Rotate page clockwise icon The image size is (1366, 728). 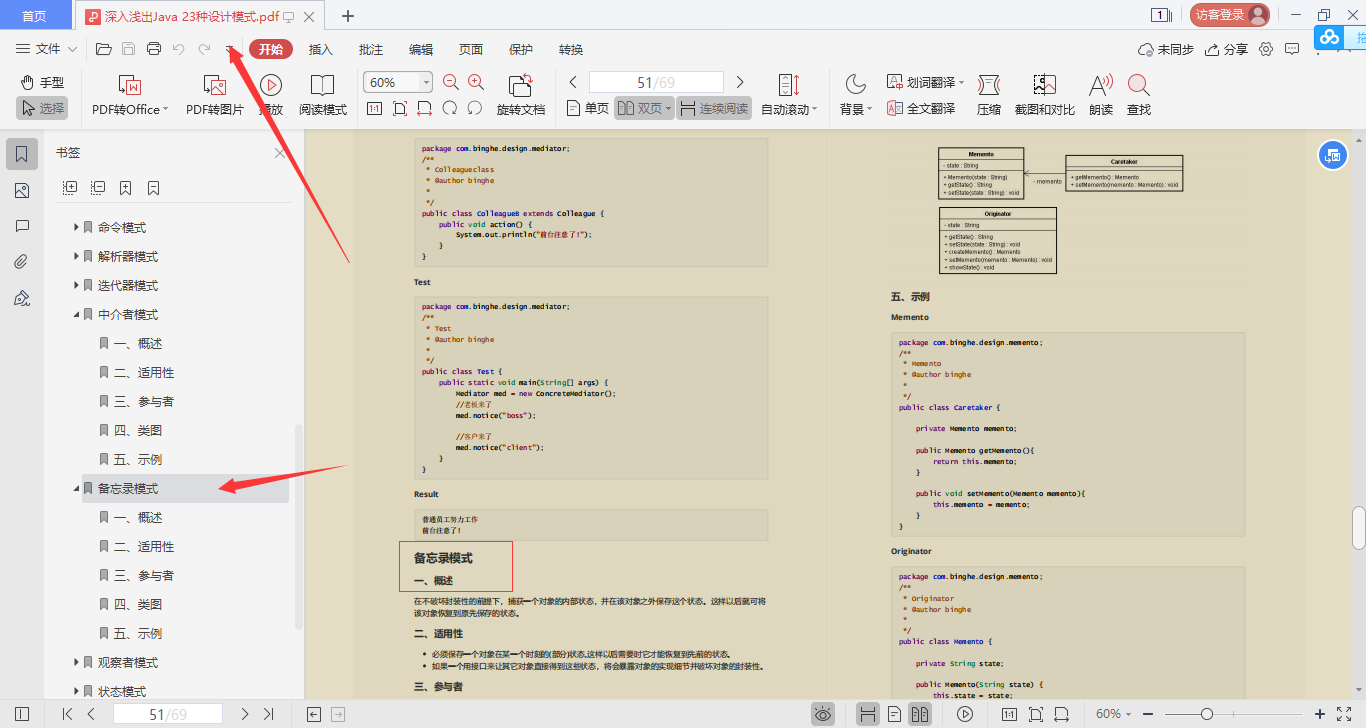pyautogui.click(x=475, y=108)
